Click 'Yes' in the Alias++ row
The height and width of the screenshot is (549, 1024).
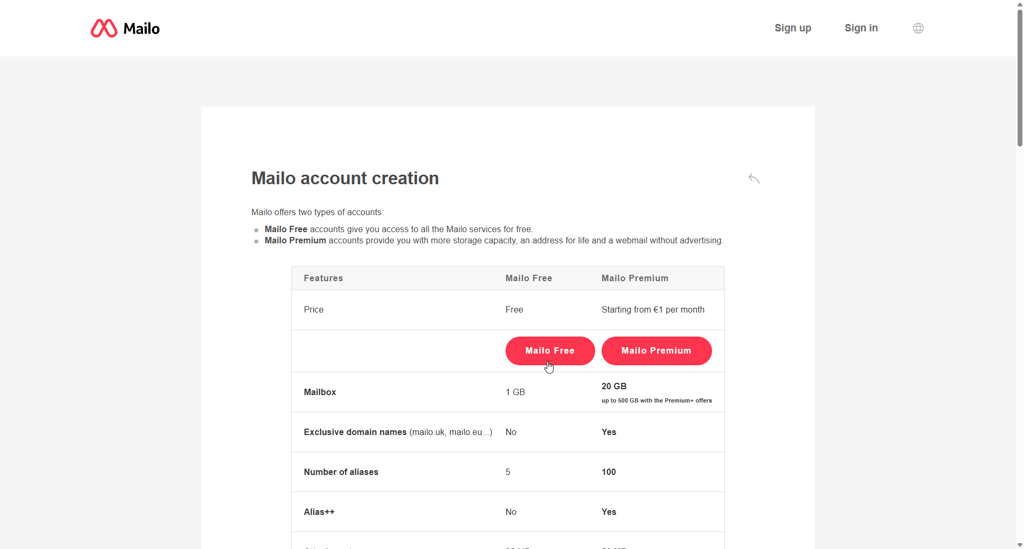point(609,512)
